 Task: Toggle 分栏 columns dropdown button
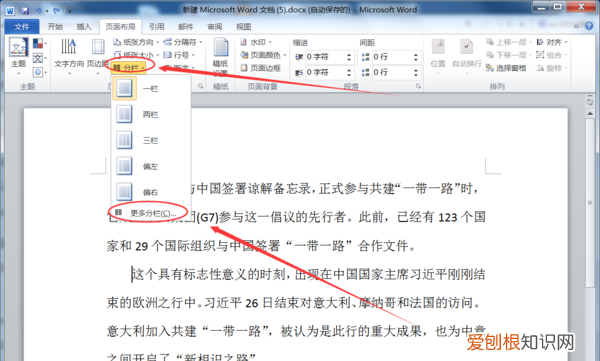[x=129, y=68]
